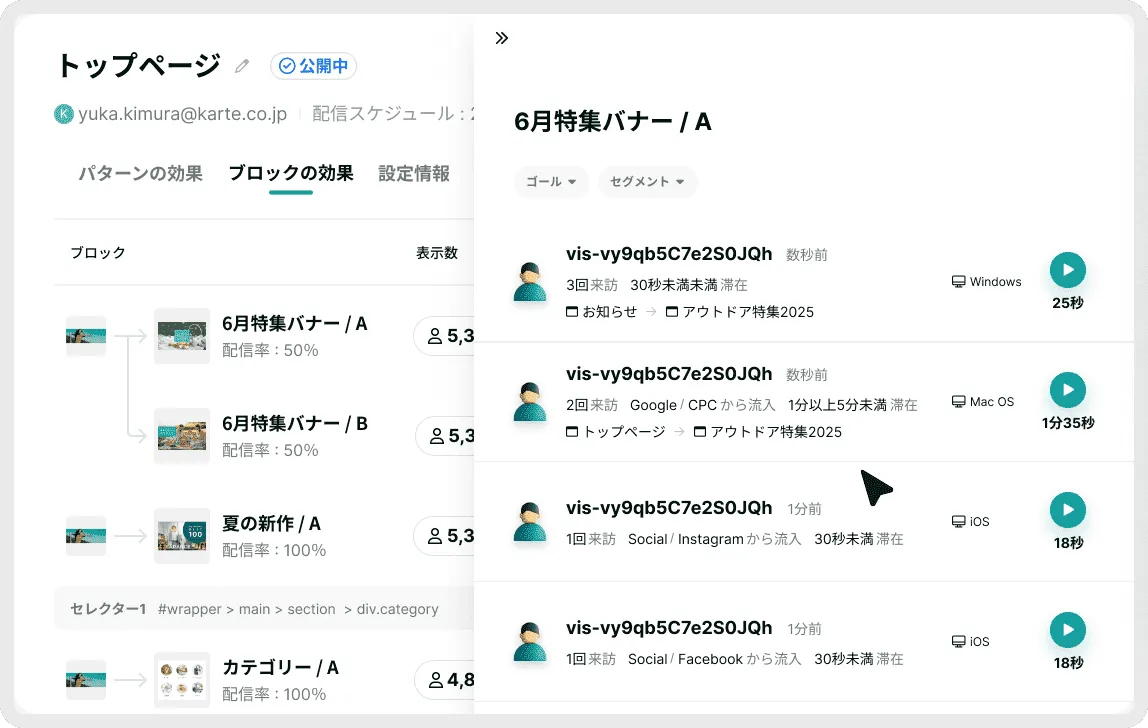Click the yuka.kimura@karte.co.jp user avatar icon
Viewport: 1148px width, 728px height.
pos(64,114)
